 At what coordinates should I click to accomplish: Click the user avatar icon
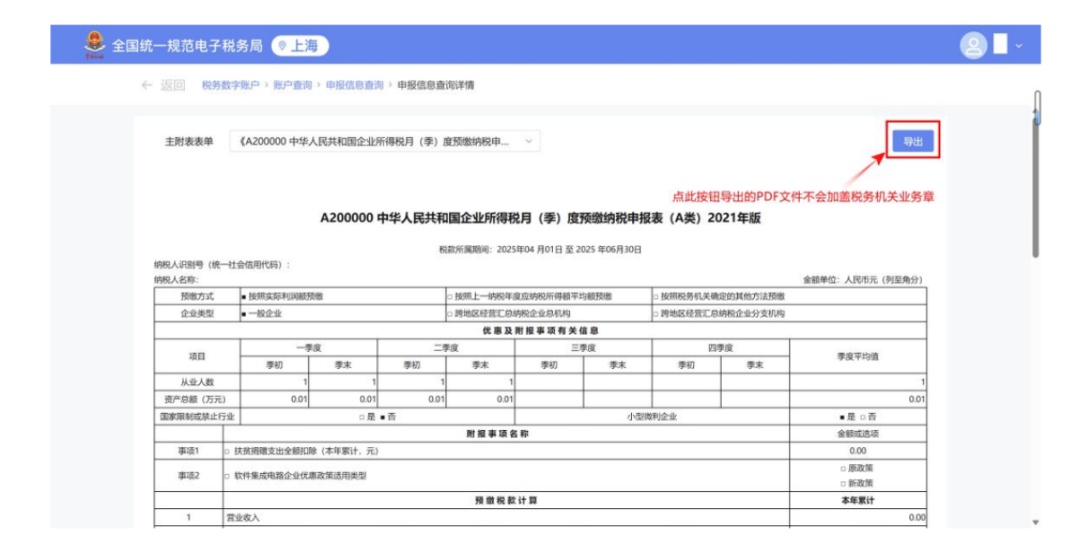973,46
